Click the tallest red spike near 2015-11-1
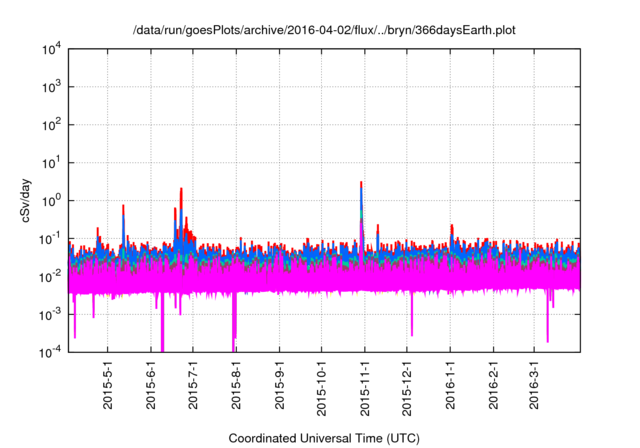This screenshot has height=448, width=640. 361,185
